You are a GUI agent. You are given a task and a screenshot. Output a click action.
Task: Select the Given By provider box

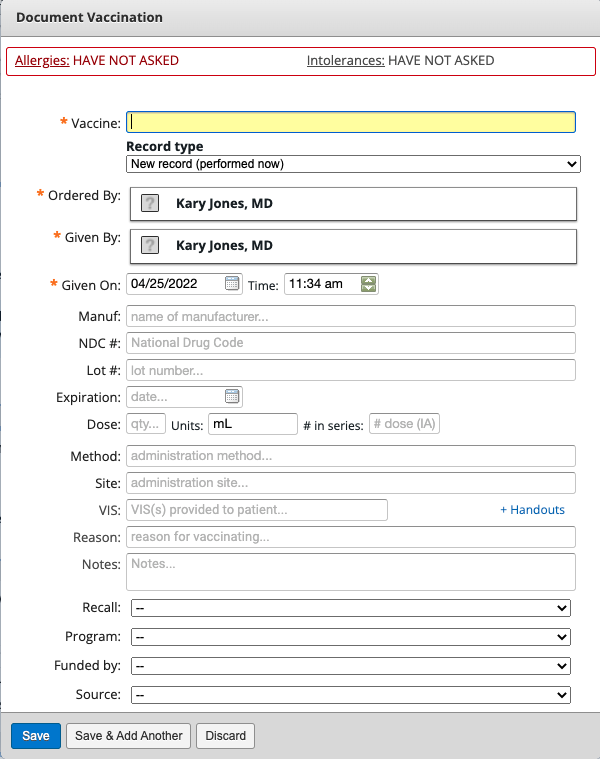coord(353,246)
